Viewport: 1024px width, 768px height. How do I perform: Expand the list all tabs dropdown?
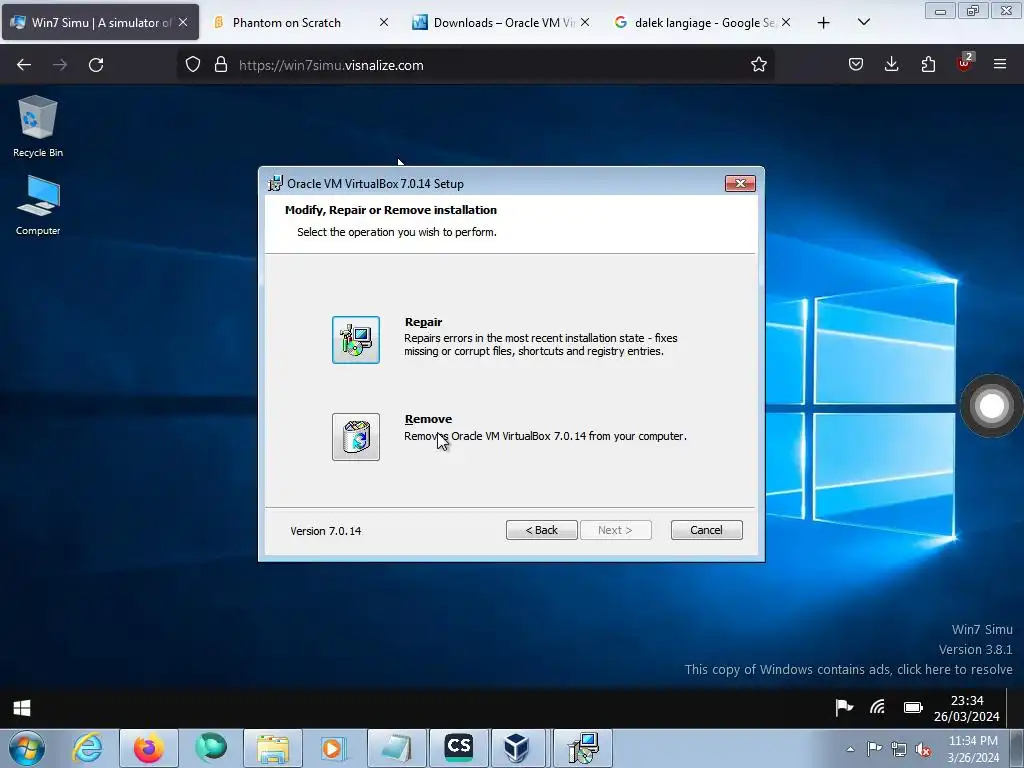[863, 22]
